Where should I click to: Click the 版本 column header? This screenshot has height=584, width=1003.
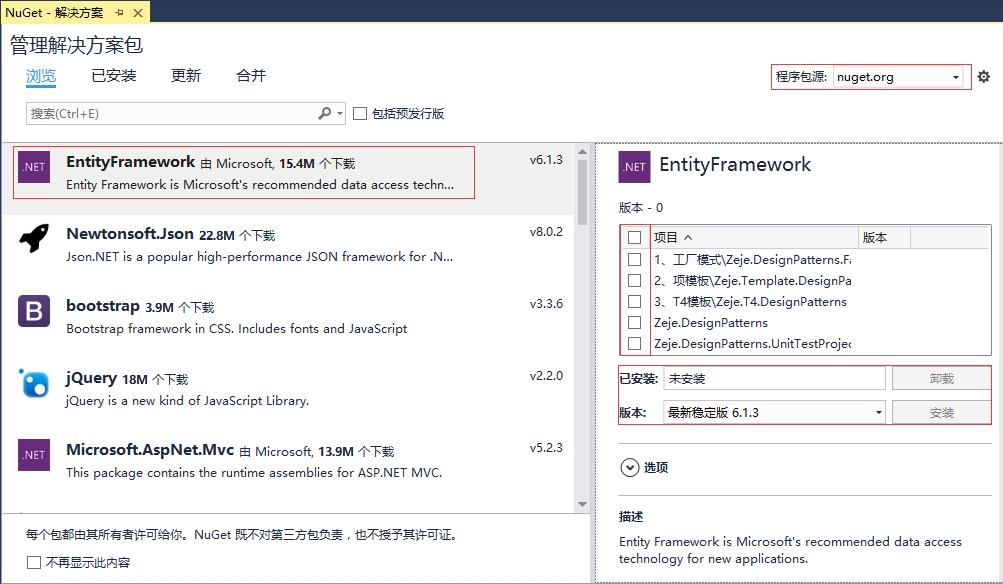click(885, 237)
